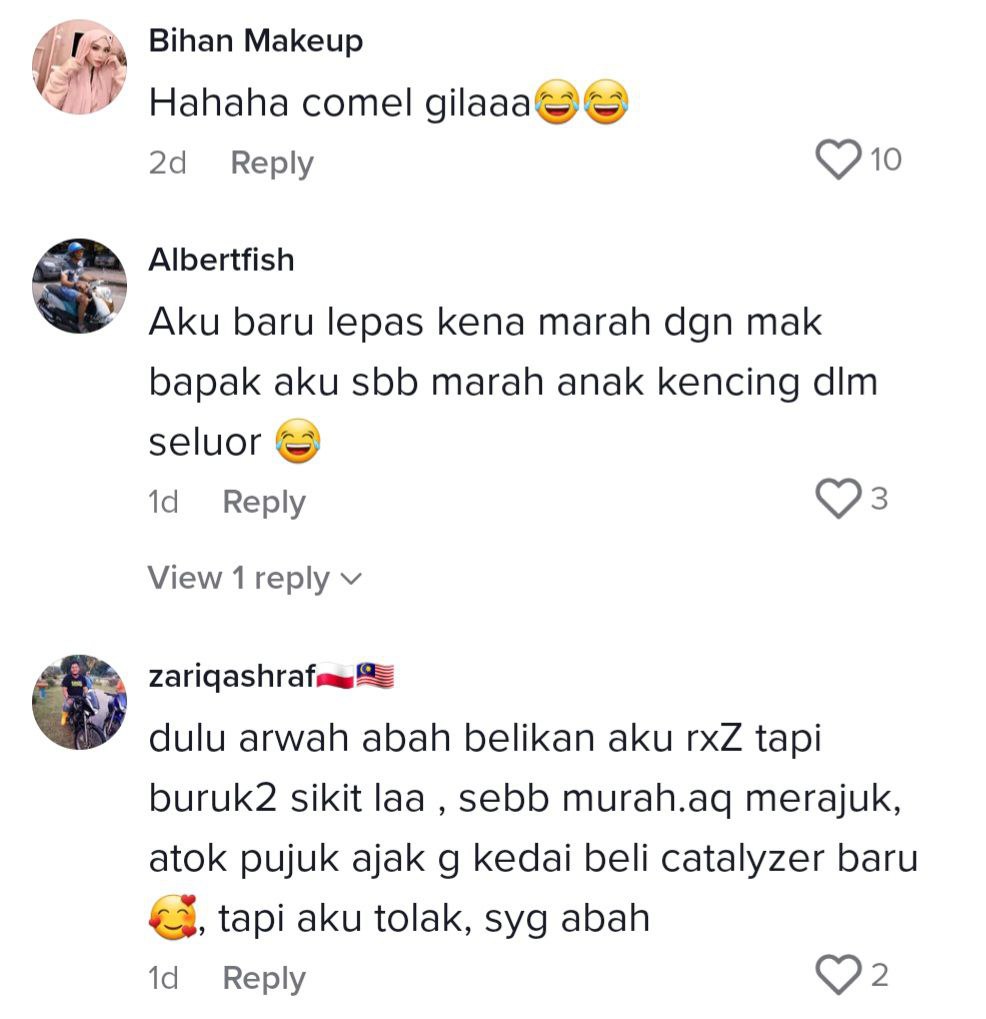Open the Bihan Makeup username link

tap(255, 41)
